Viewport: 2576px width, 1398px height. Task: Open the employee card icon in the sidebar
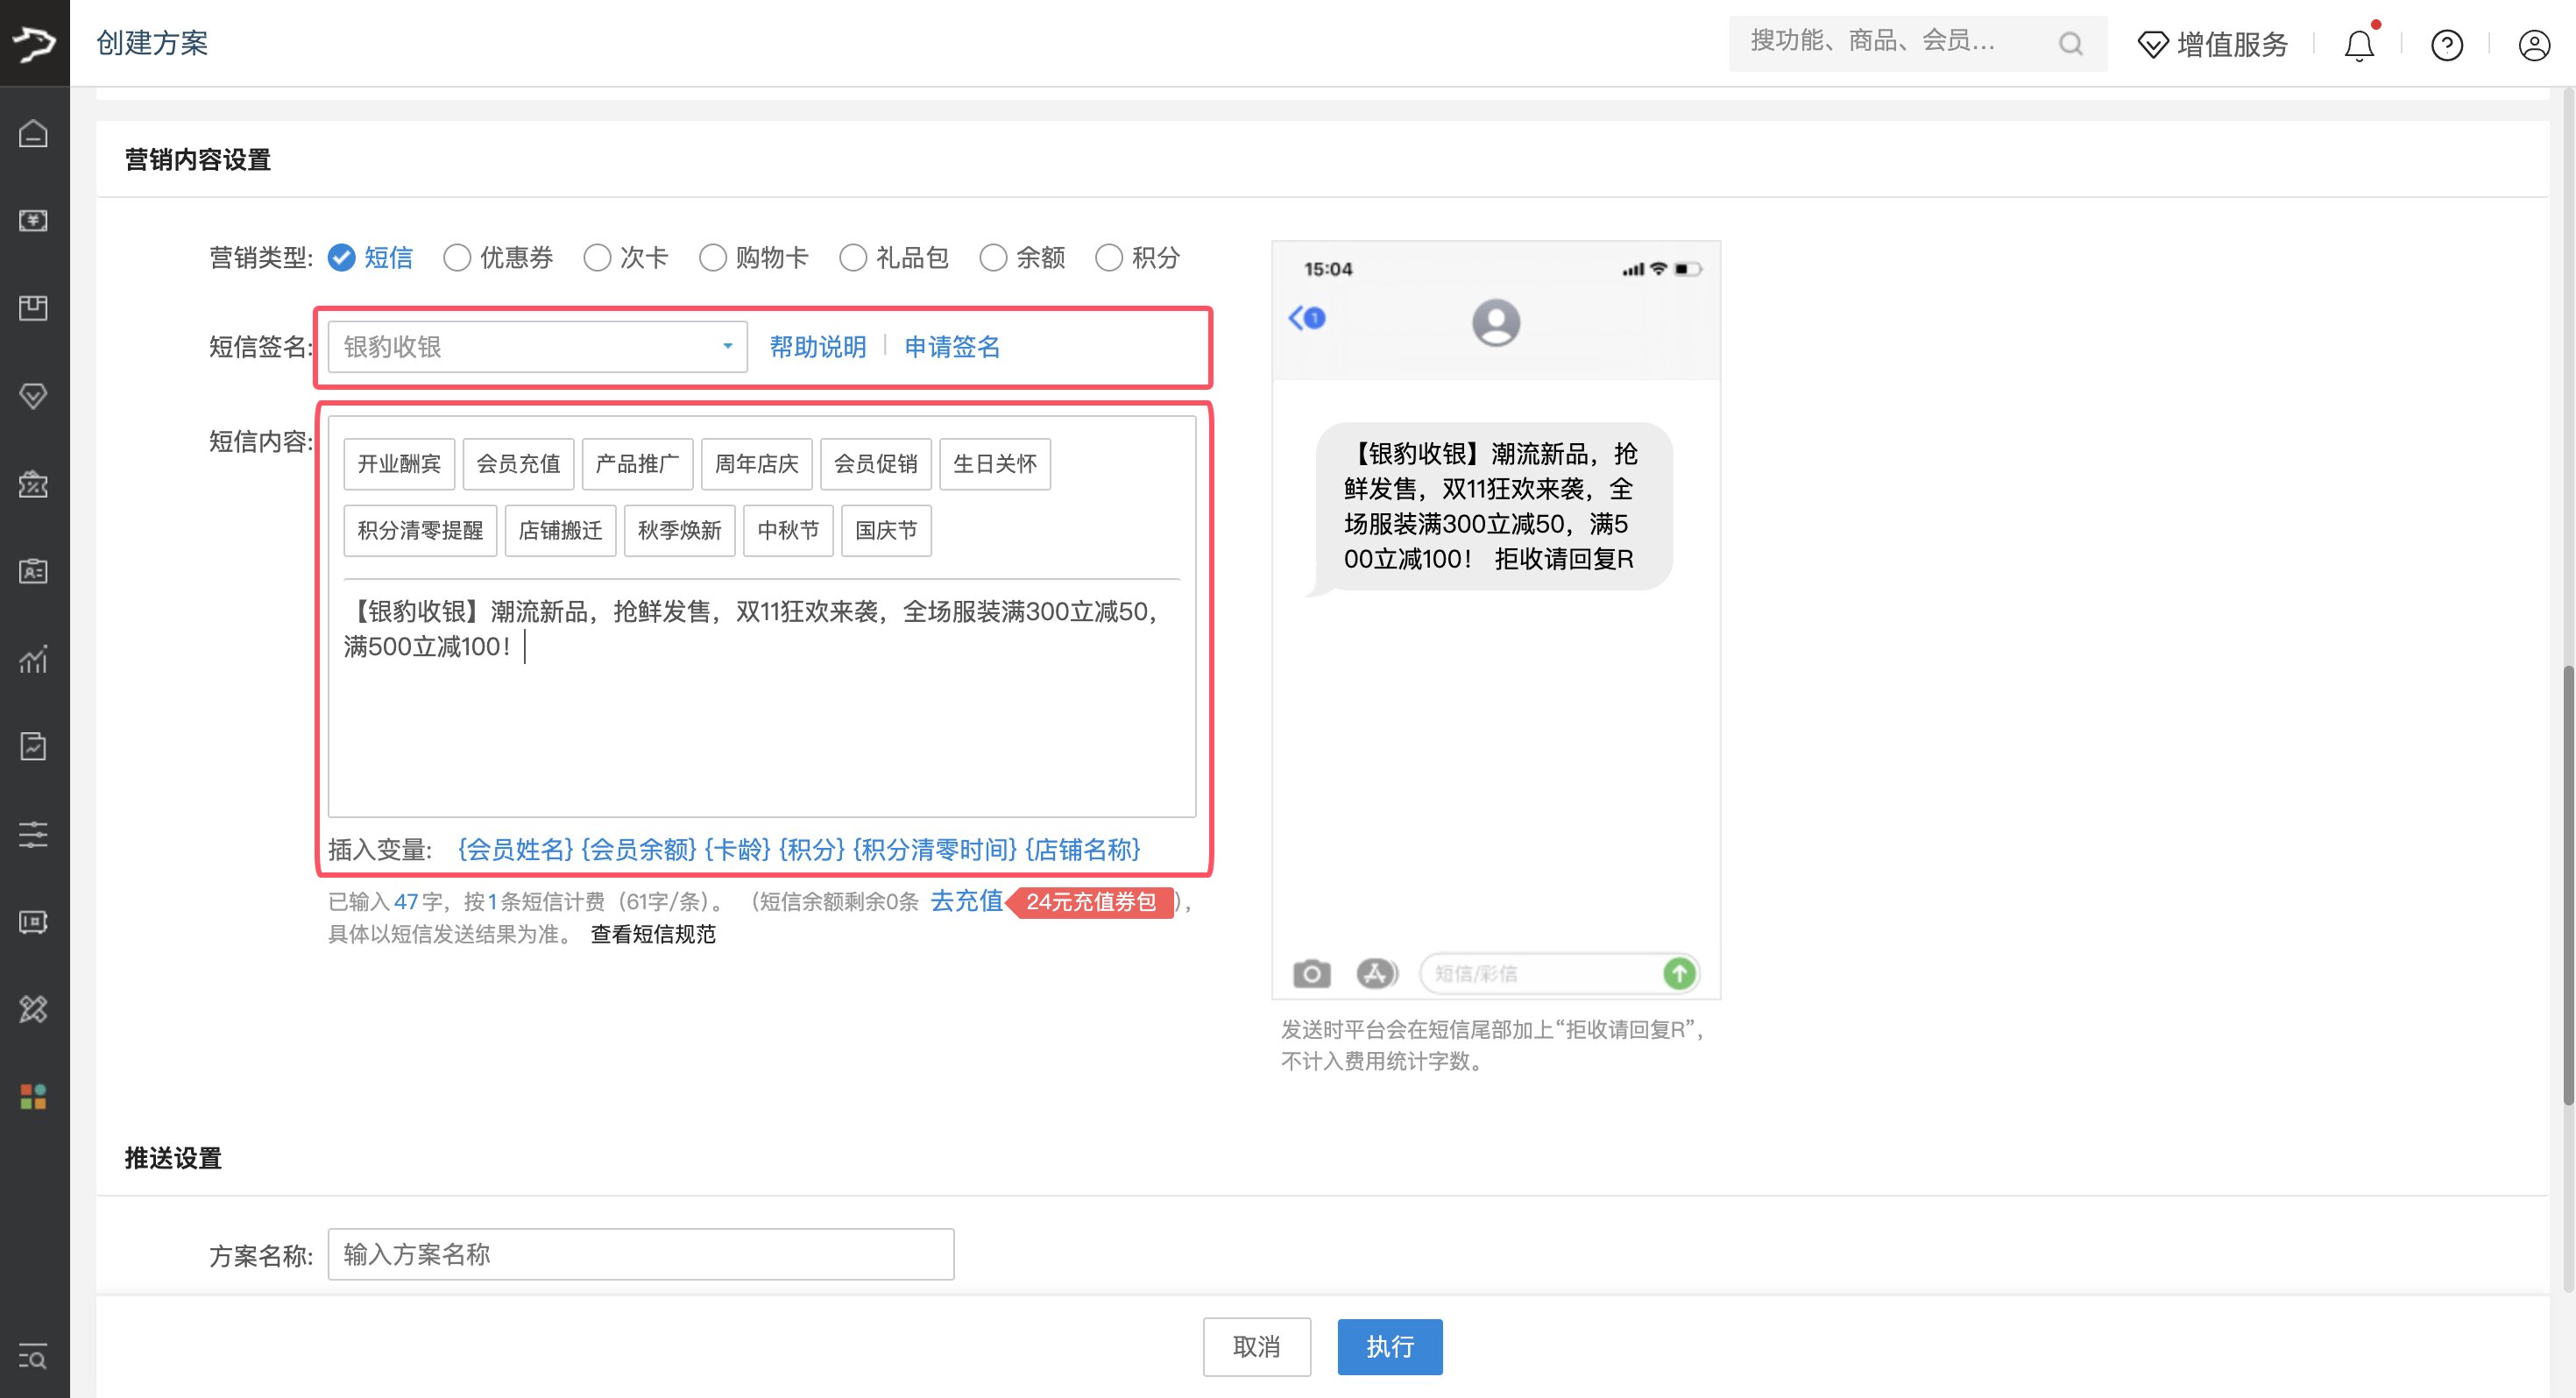34,571
